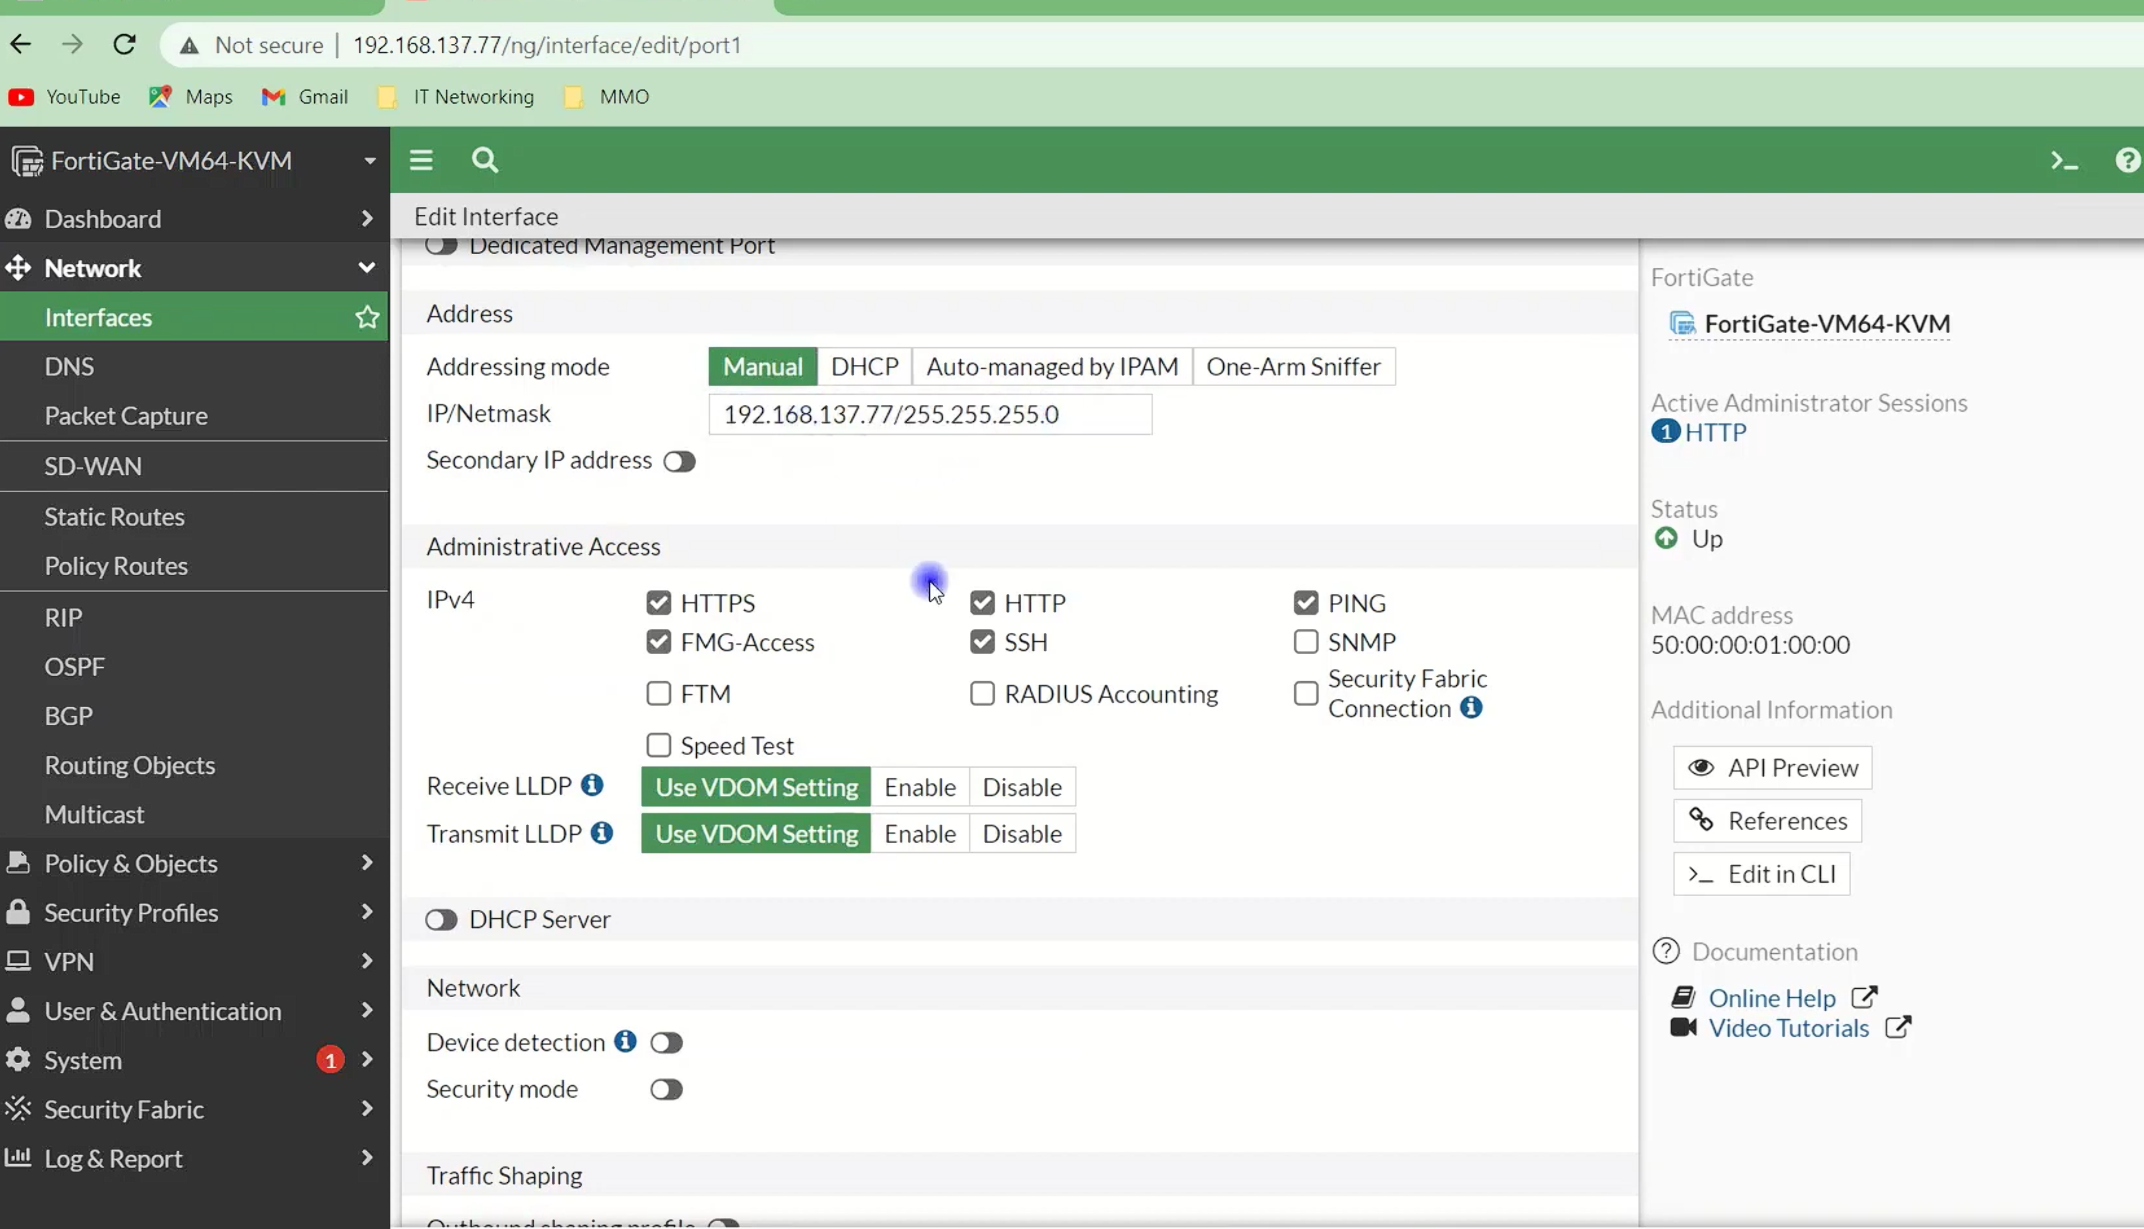Screen dimensions: 2144x1229
Task: Open Static Routes in Network menu
Action: point(114,516)
